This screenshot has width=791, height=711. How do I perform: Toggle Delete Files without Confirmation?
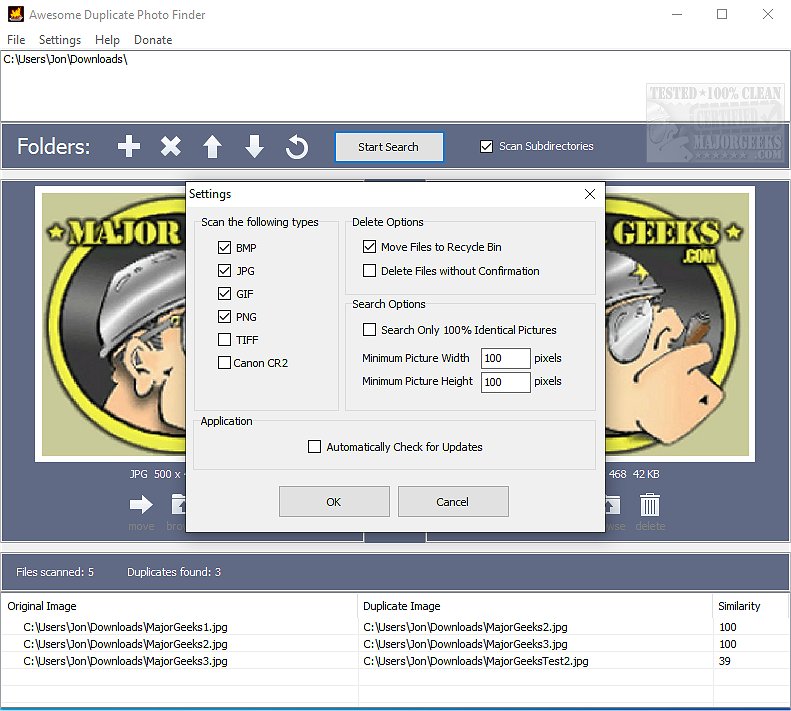point(370,271)
